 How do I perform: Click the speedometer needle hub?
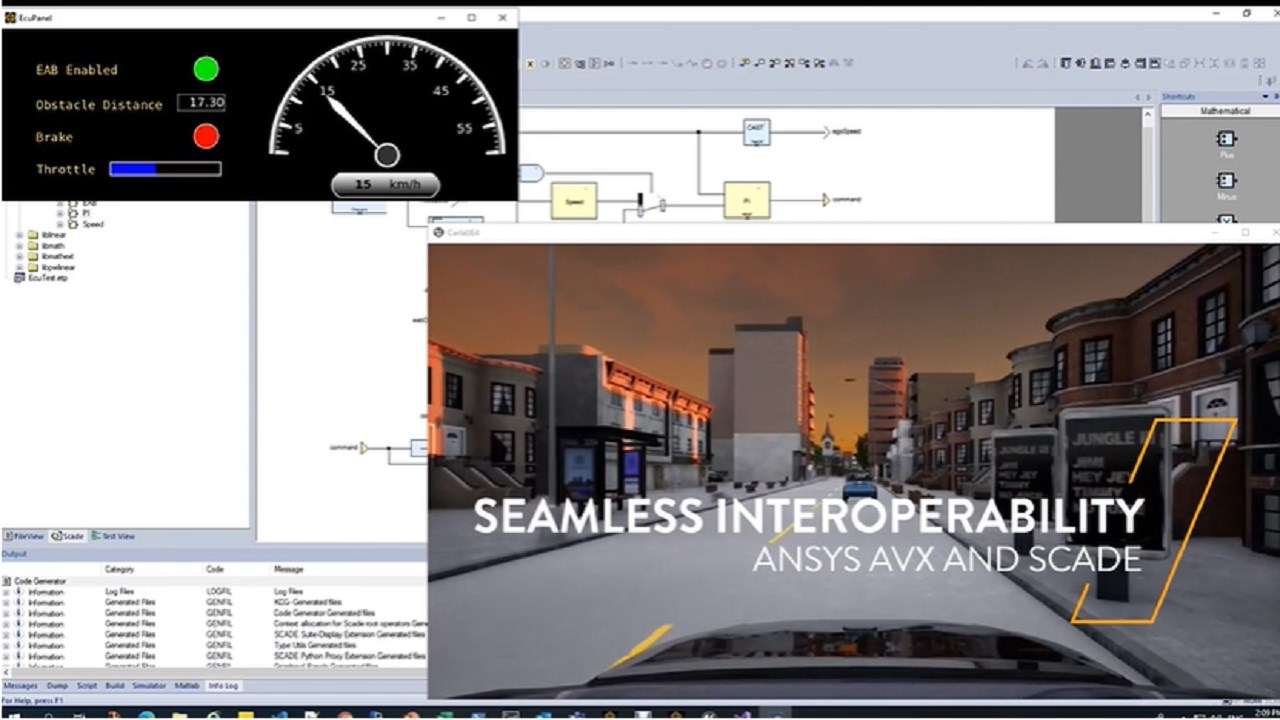coord(387,155)
